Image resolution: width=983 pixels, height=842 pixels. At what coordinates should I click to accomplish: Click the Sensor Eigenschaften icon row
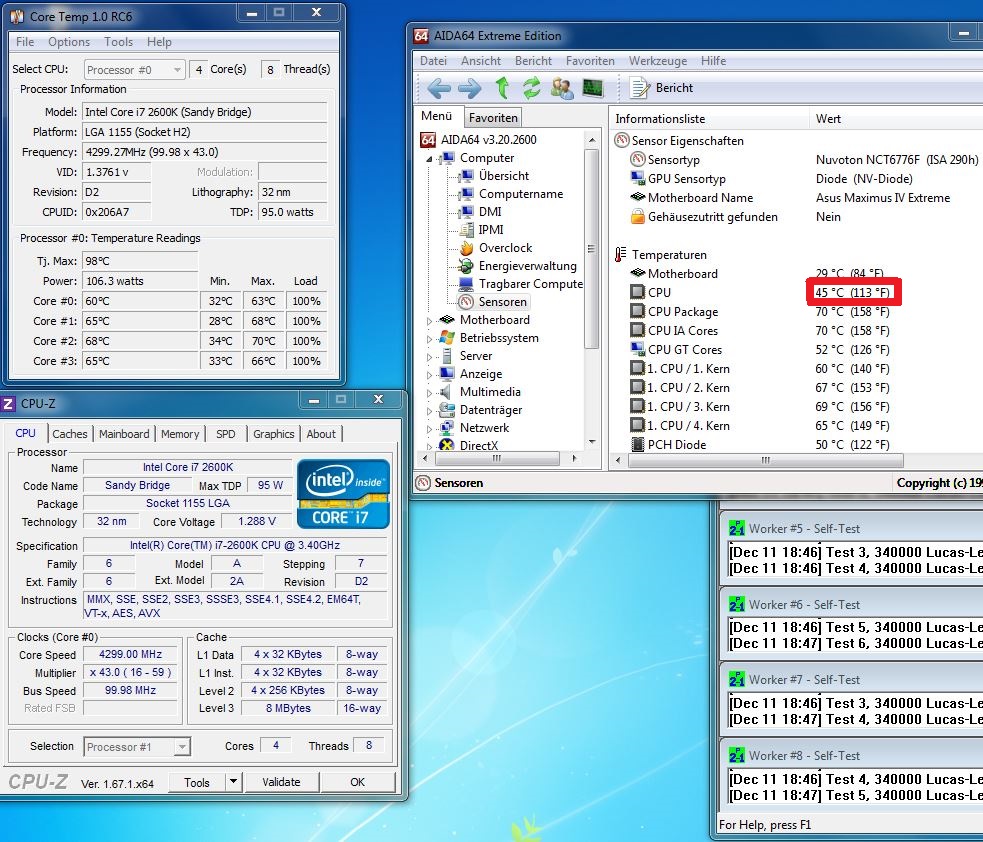(622, 140)
